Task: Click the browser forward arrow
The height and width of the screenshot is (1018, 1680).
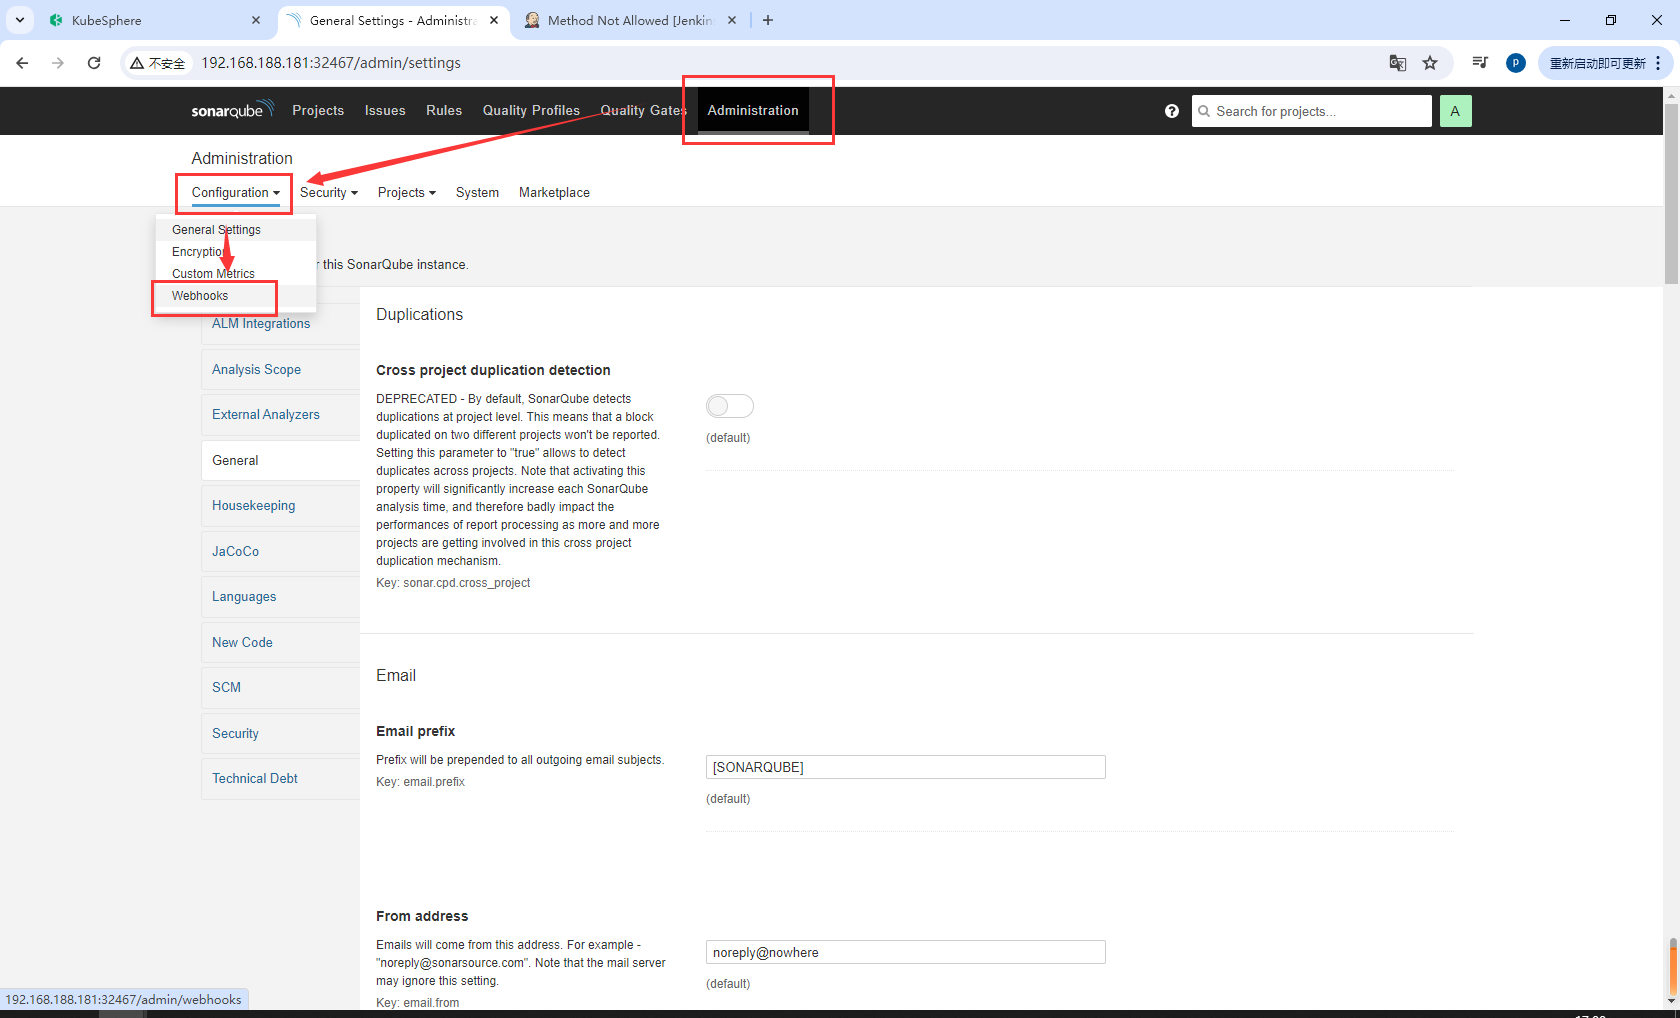Action: pyautogui.click(x=58, y=63)
